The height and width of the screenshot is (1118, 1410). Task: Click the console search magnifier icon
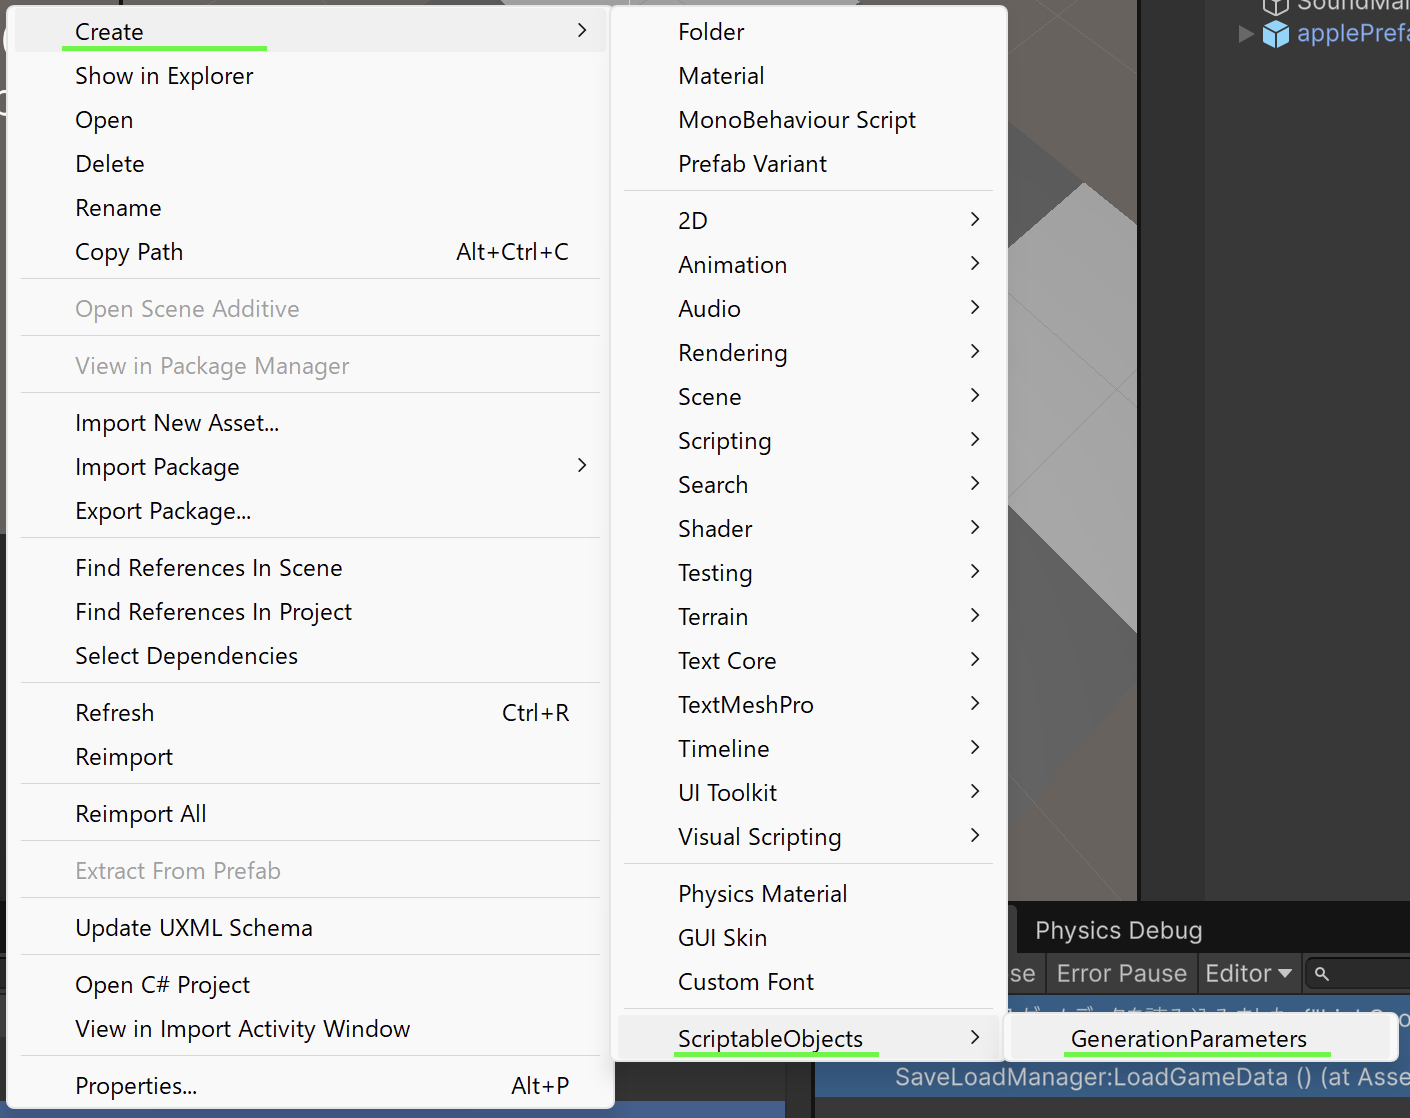coord(1322,973)
